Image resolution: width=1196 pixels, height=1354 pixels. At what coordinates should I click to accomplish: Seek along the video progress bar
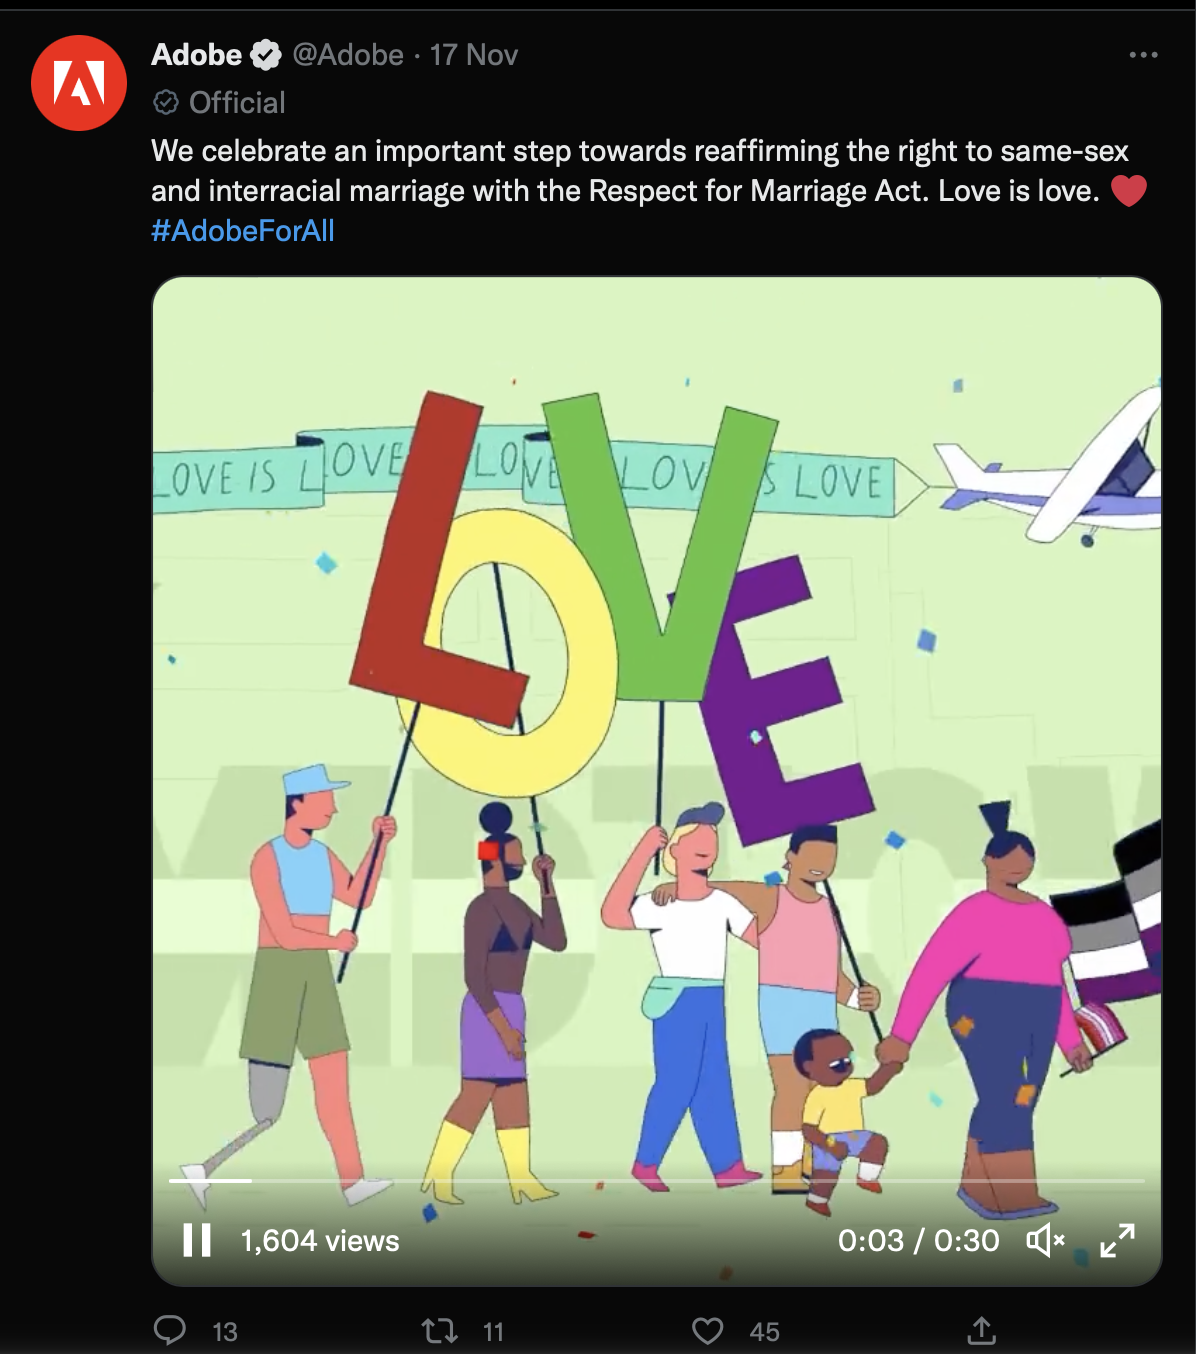tap(657, 1181)
